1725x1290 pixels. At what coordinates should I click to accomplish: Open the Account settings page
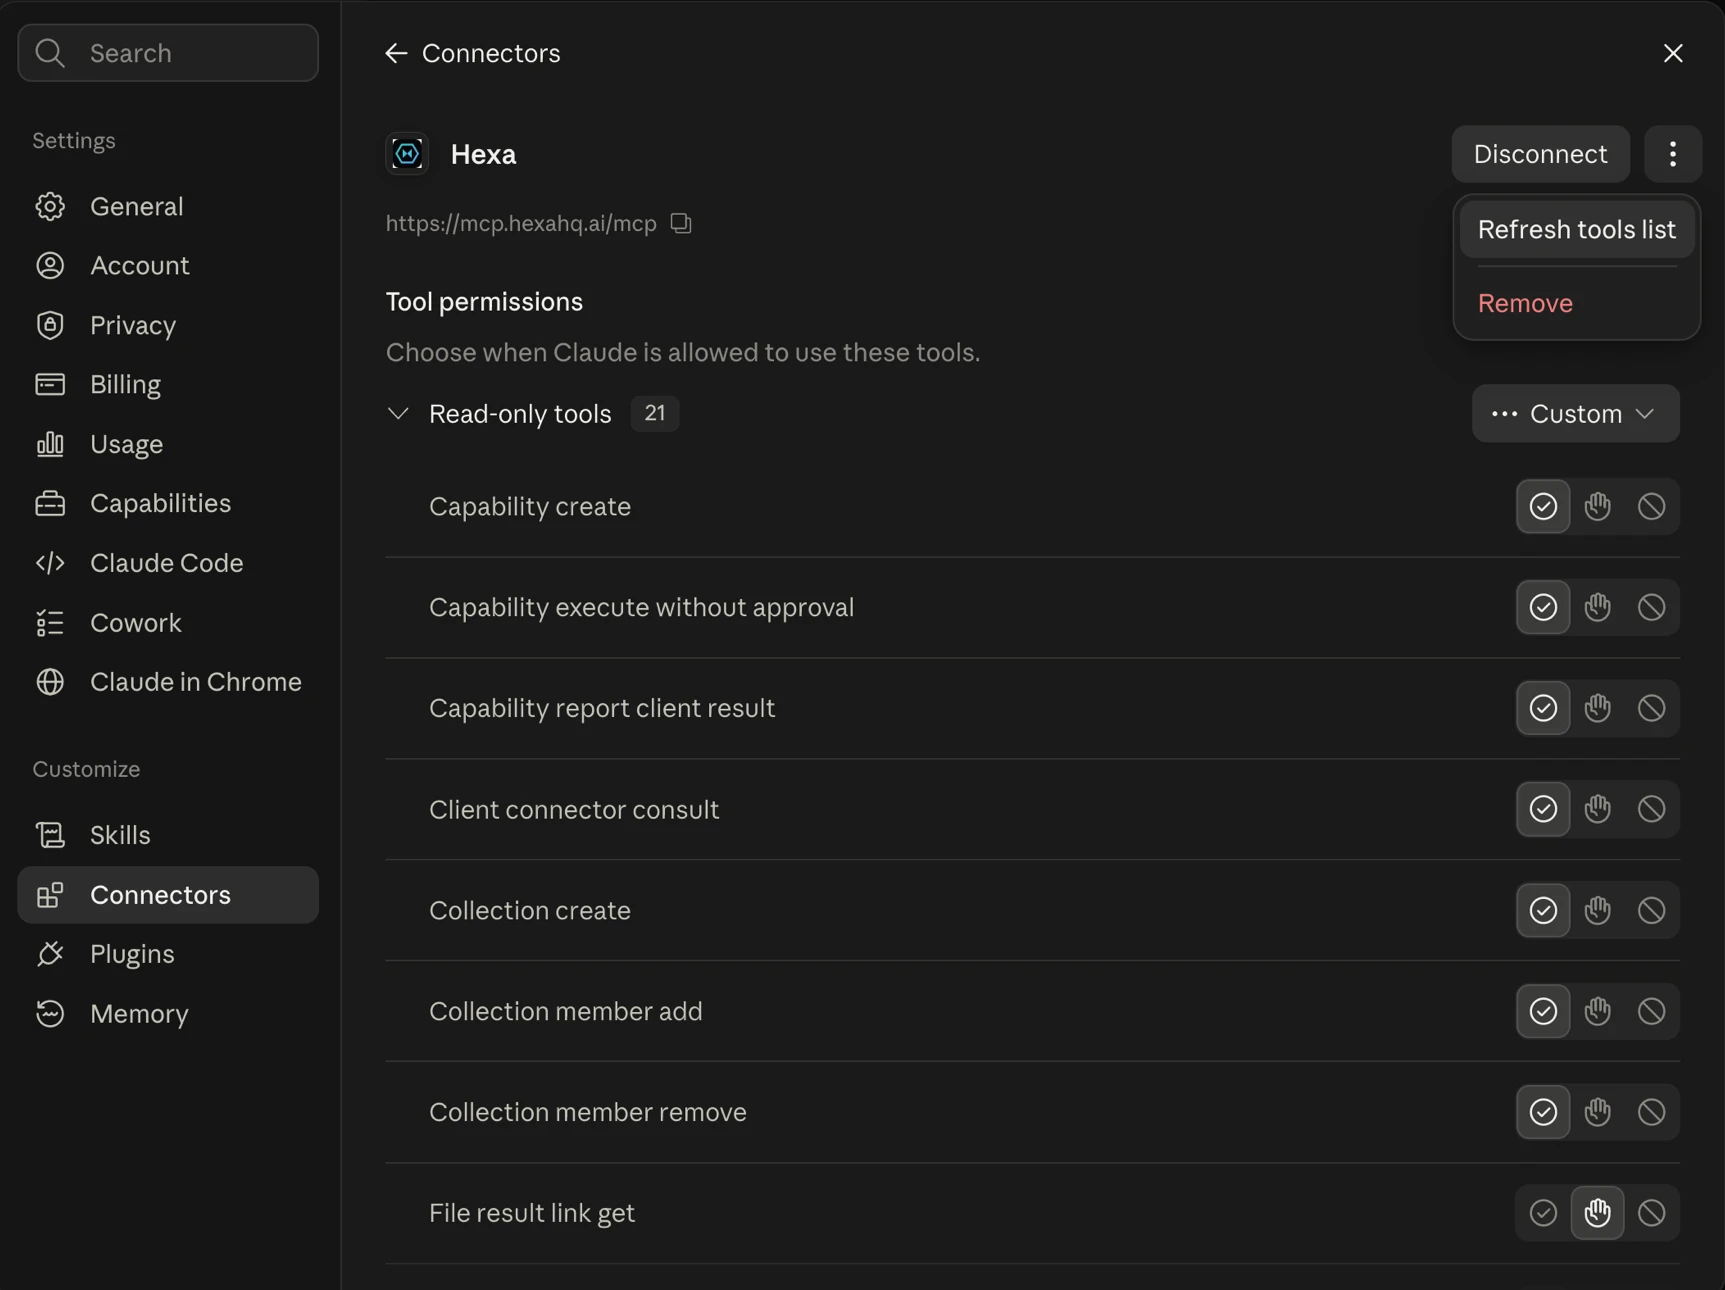(x=168, y=265)
